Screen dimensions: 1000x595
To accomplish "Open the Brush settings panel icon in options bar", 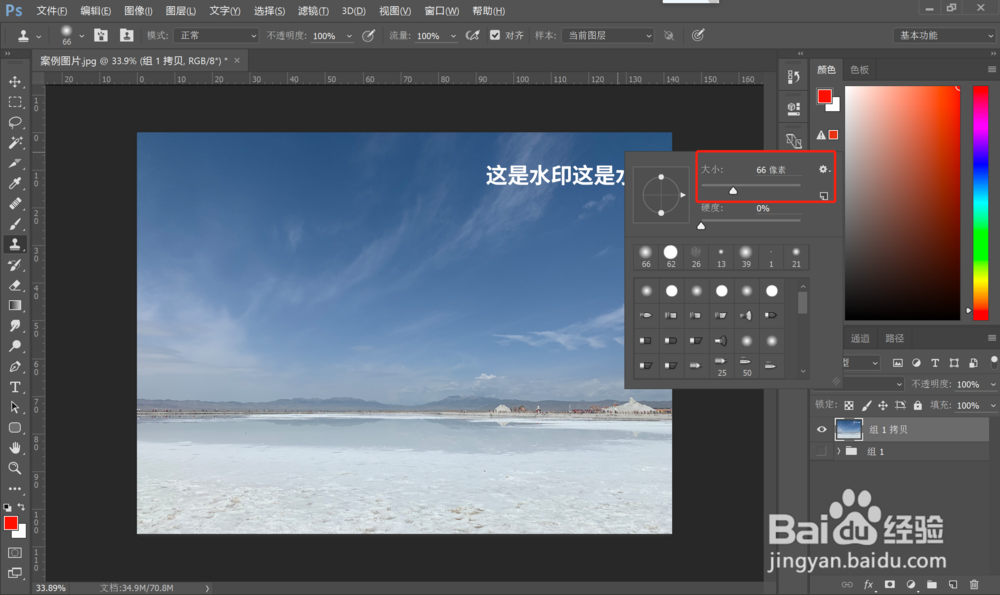I will 101,35.
